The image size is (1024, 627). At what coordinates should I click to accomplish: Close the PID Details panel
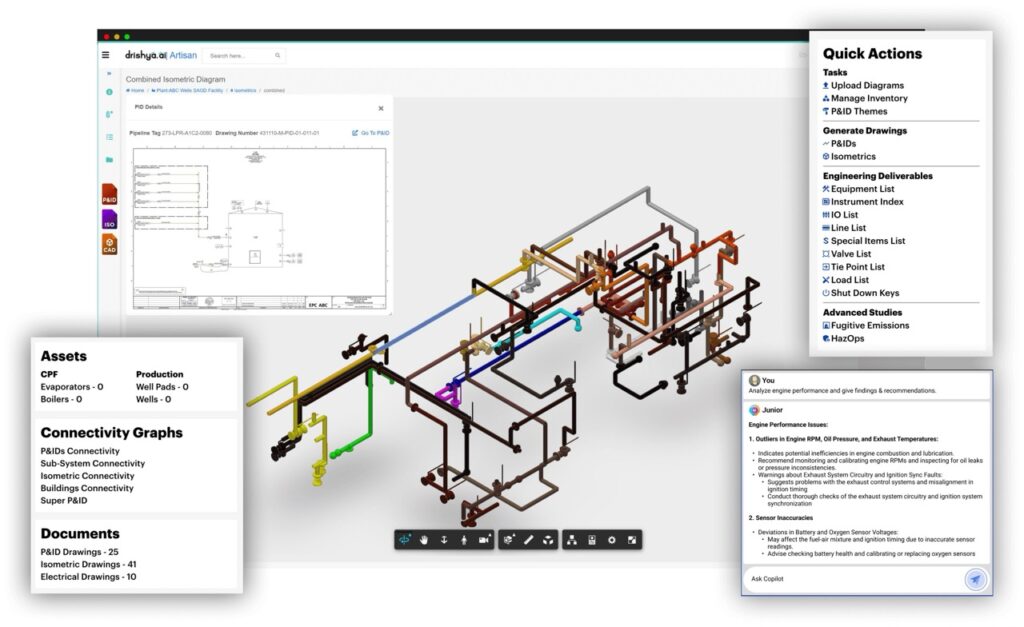(x=381, y=108)
